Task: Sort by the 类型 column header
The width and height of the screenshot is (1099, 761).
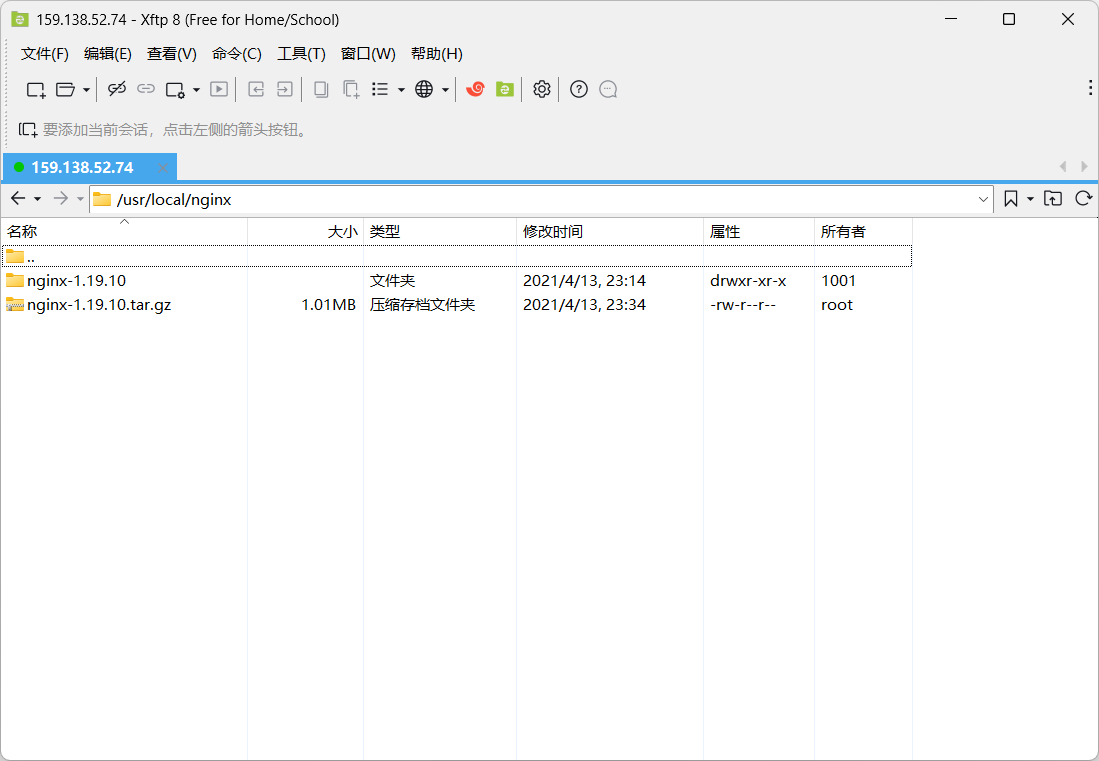Action: 440,231
